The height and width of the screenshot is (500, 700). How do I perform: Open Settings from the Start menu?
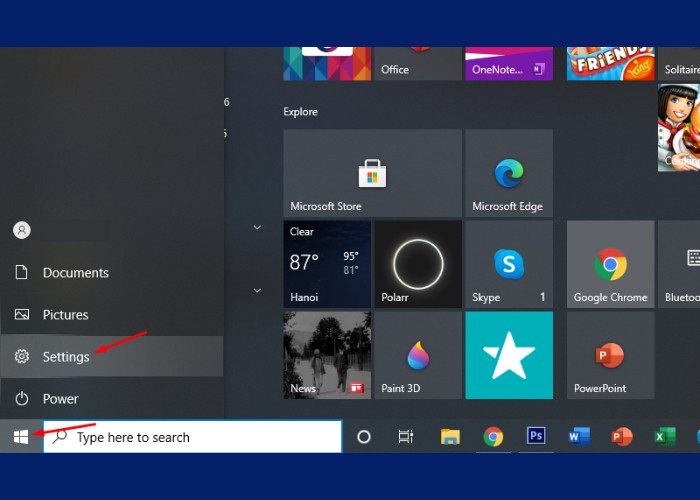(66, 357)
